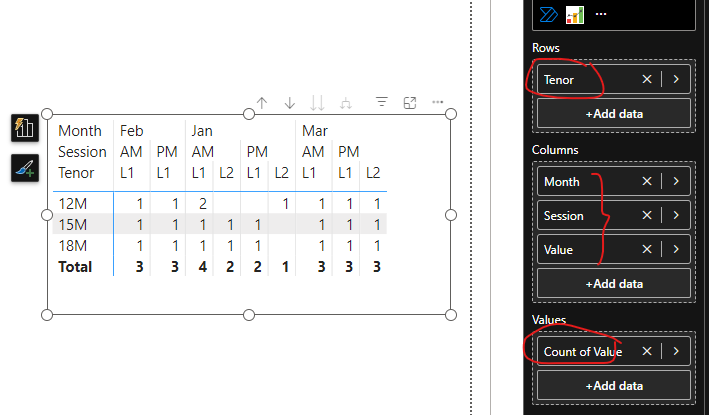Click the total value 4
709x415 pixels.
[203, 267]
